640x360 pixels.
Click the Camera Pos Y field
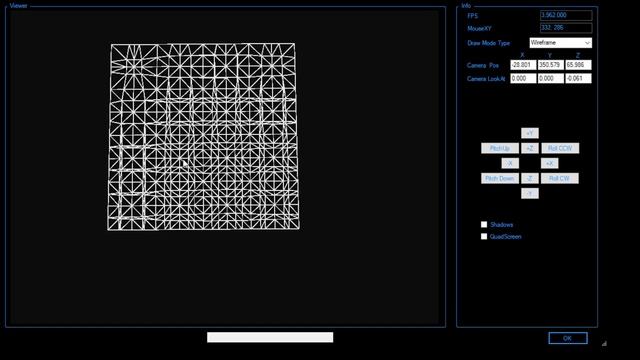pyautogui.click(x=551, y=65)
